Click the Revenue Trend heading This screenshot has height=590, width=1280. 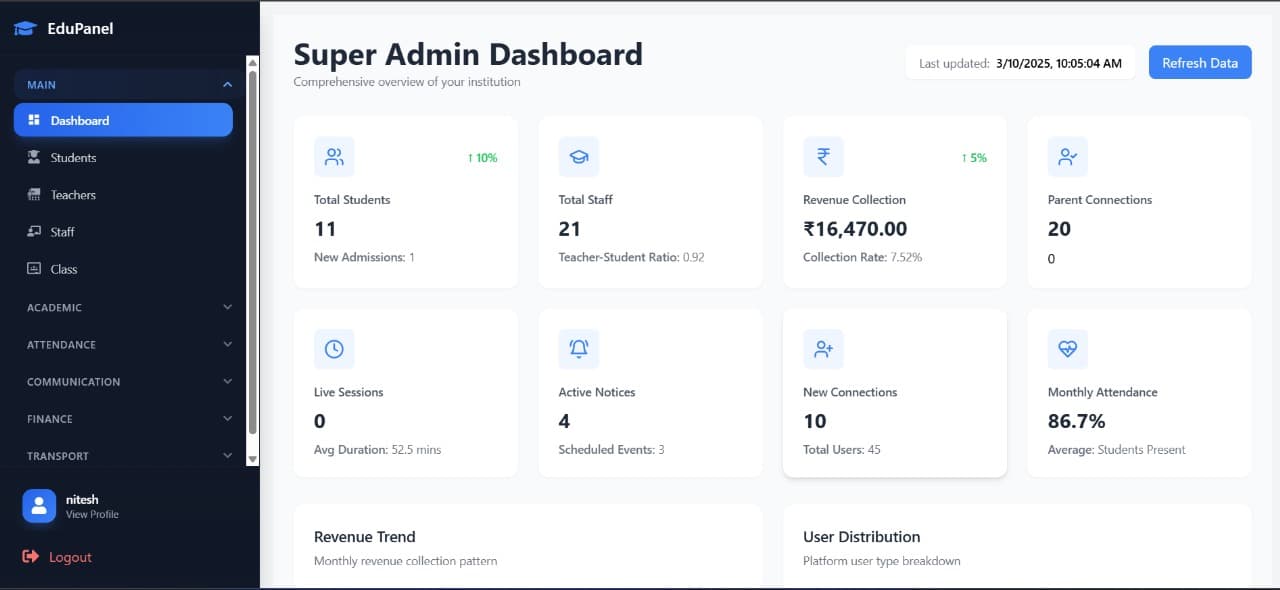pyautogui.click(x=364, y=536)
